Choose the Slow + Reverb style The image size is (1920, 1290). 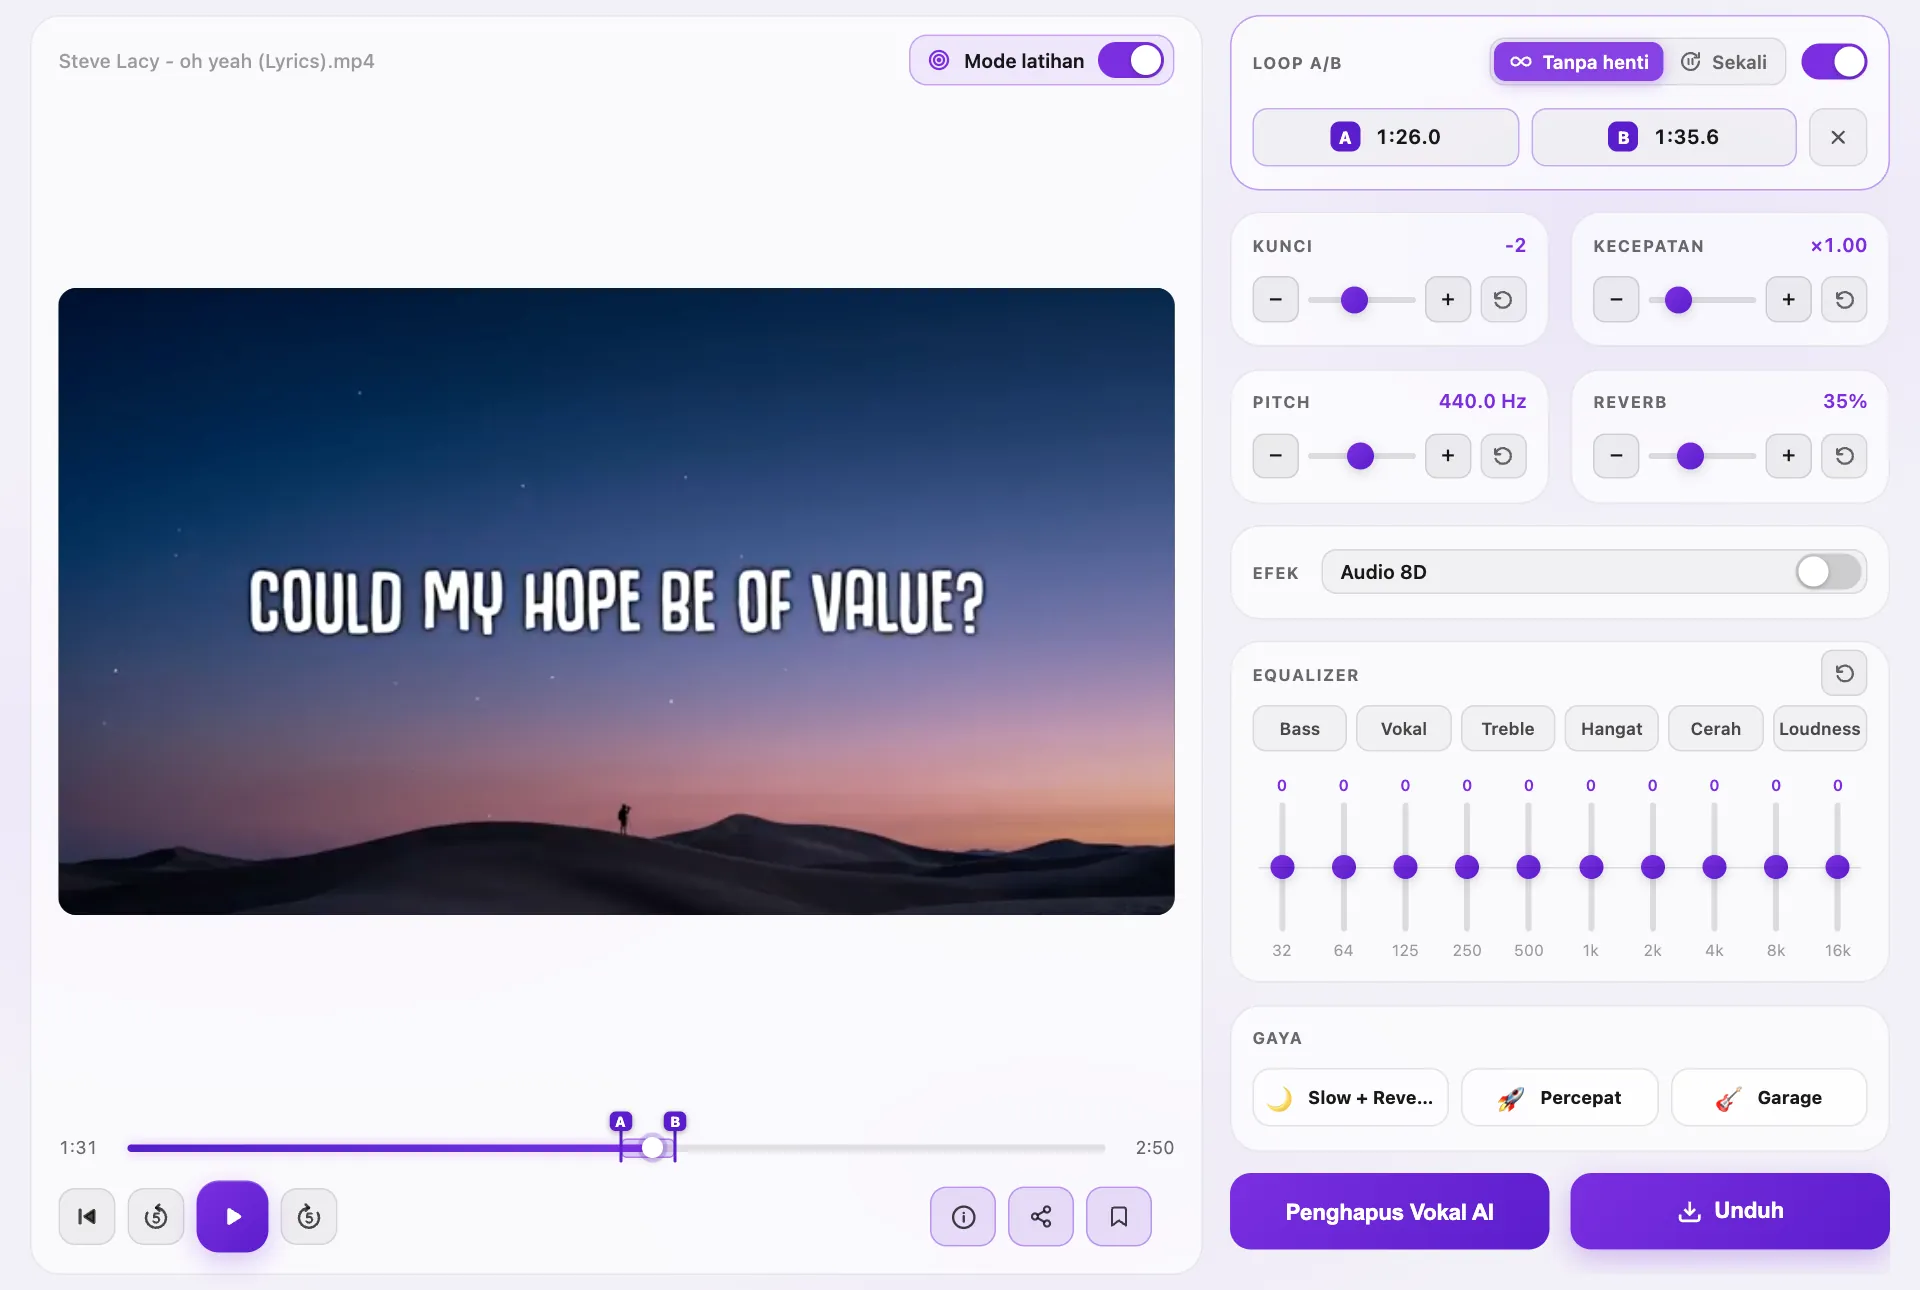(x=1350, y=1097)
